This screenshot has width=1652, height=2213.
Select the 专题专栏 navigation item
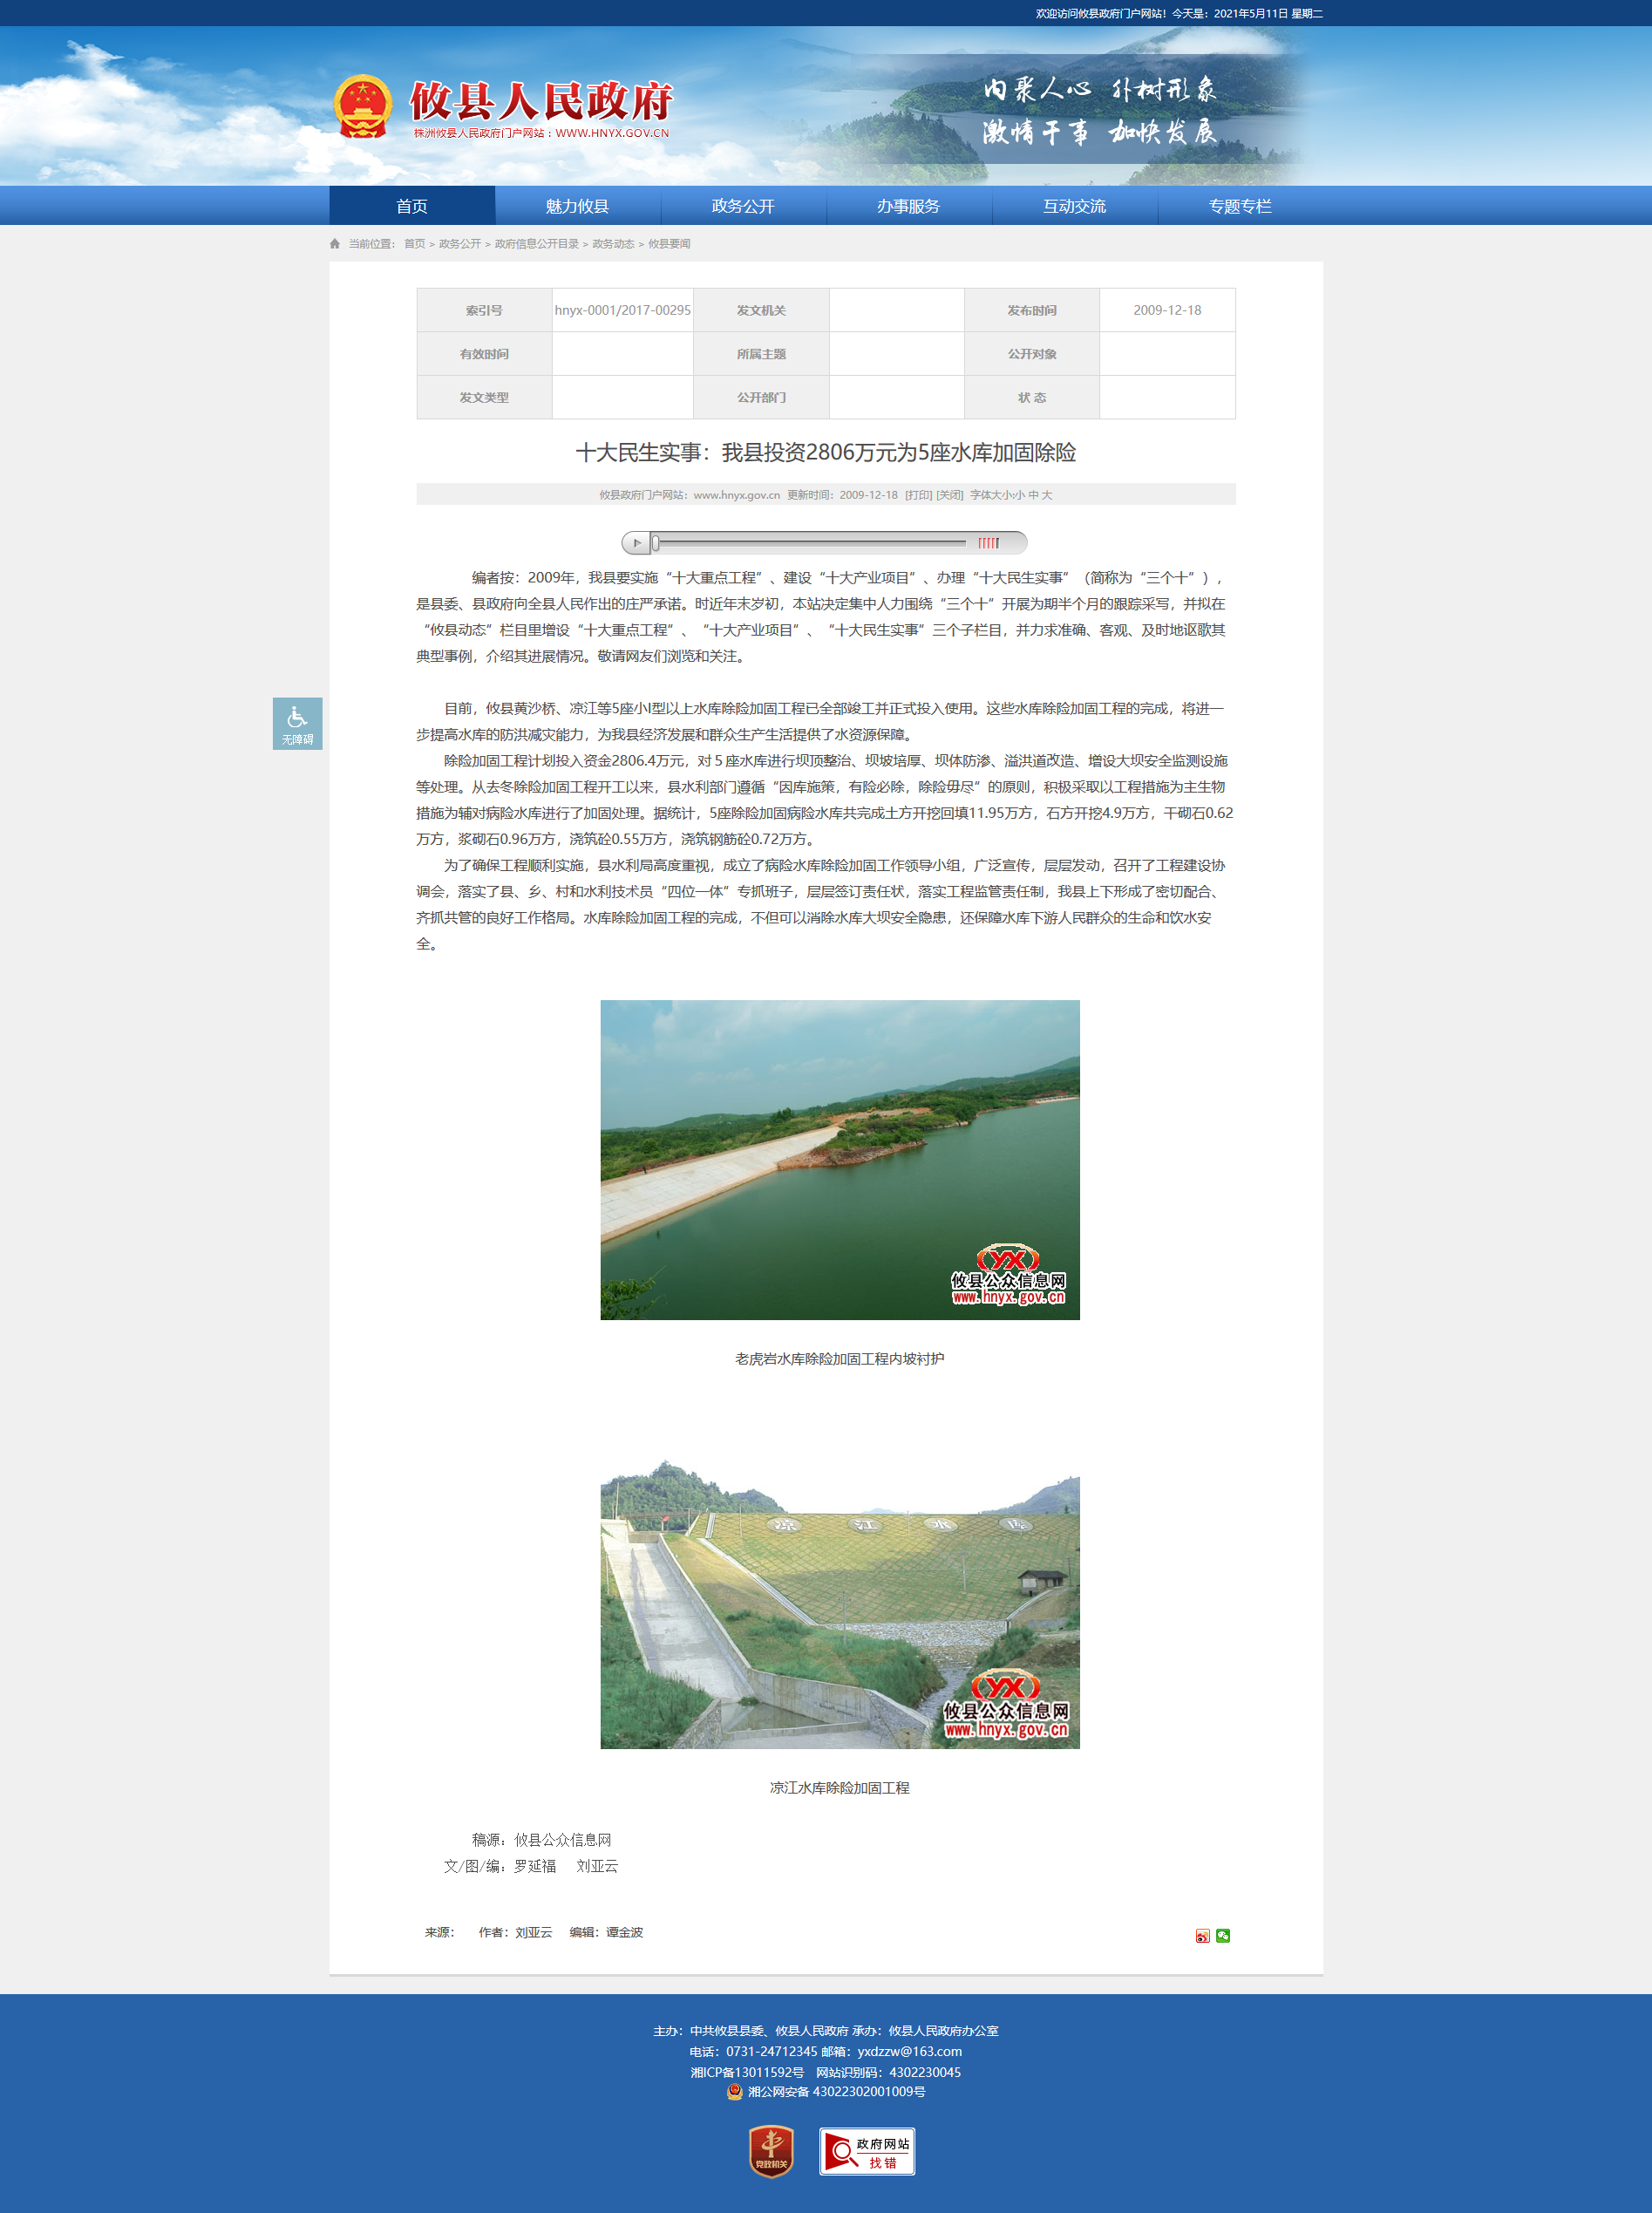tap(1240, 206)
